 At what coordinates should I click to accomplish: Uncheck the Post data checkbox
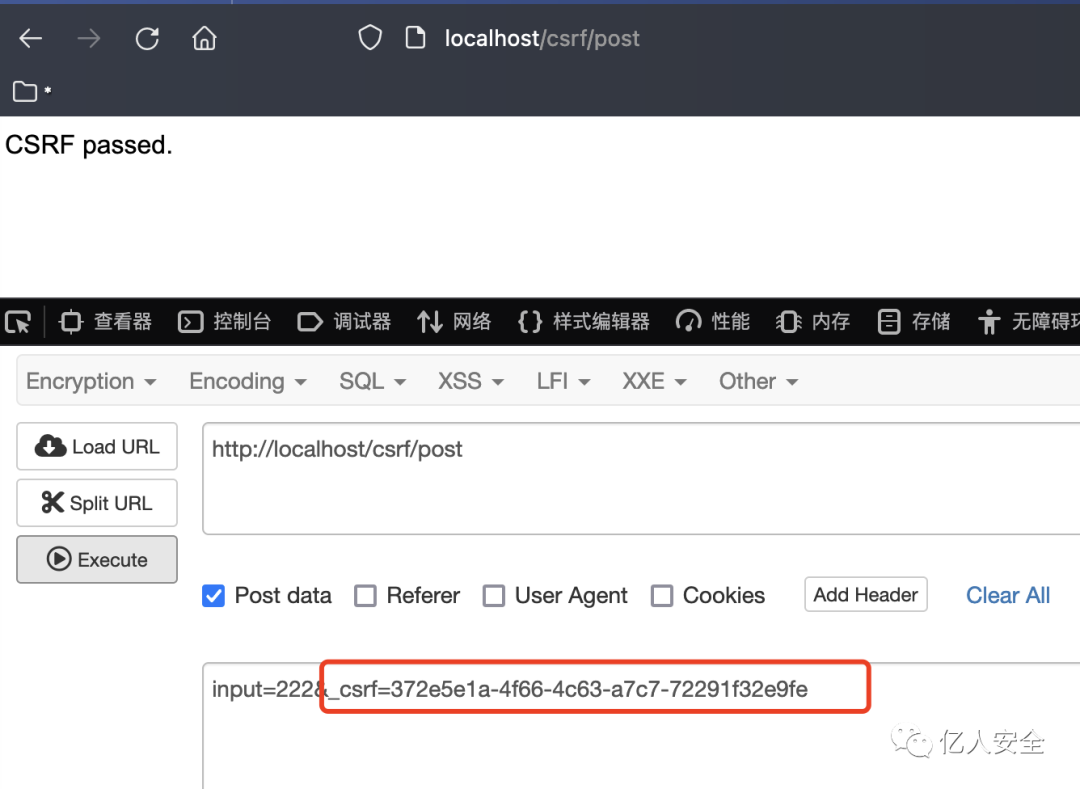click(x=214, y=596)
